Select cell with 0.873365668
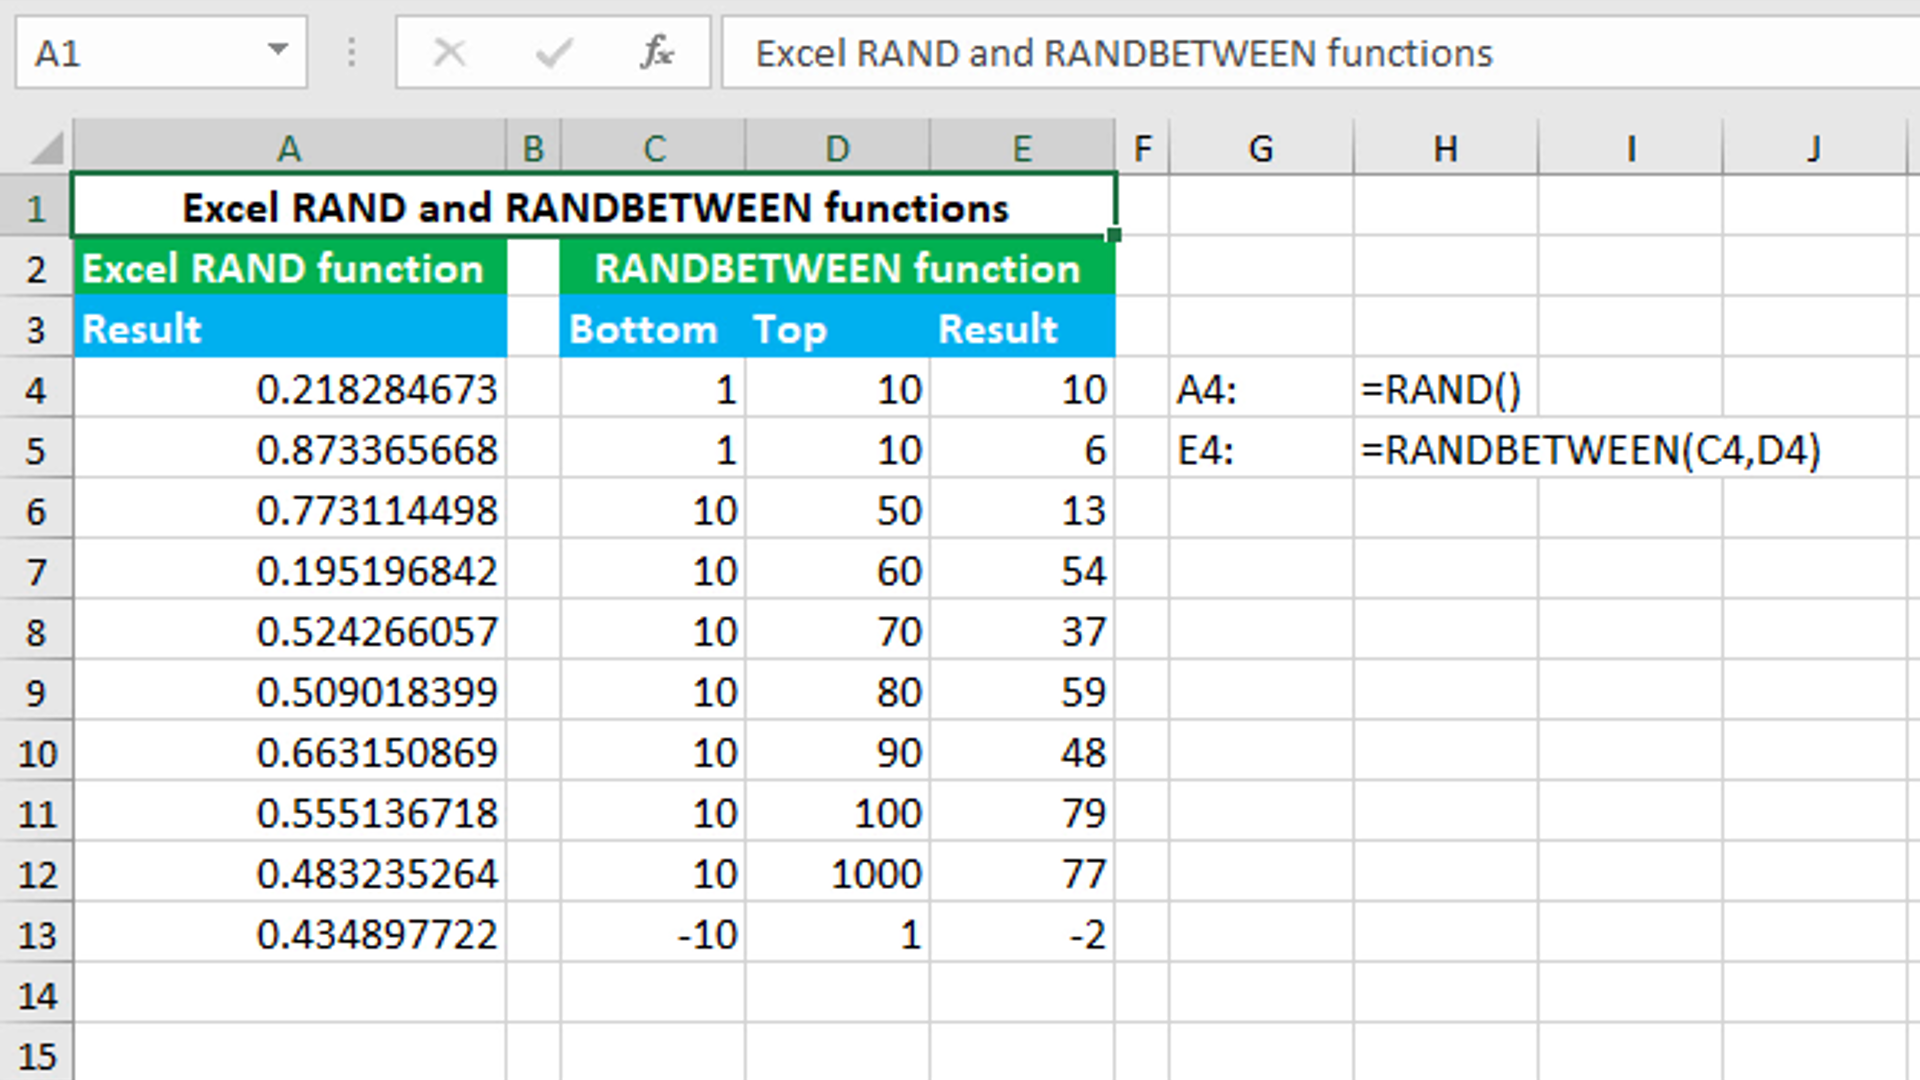This screenshot has width=1920, height=1080. [290, 450]
